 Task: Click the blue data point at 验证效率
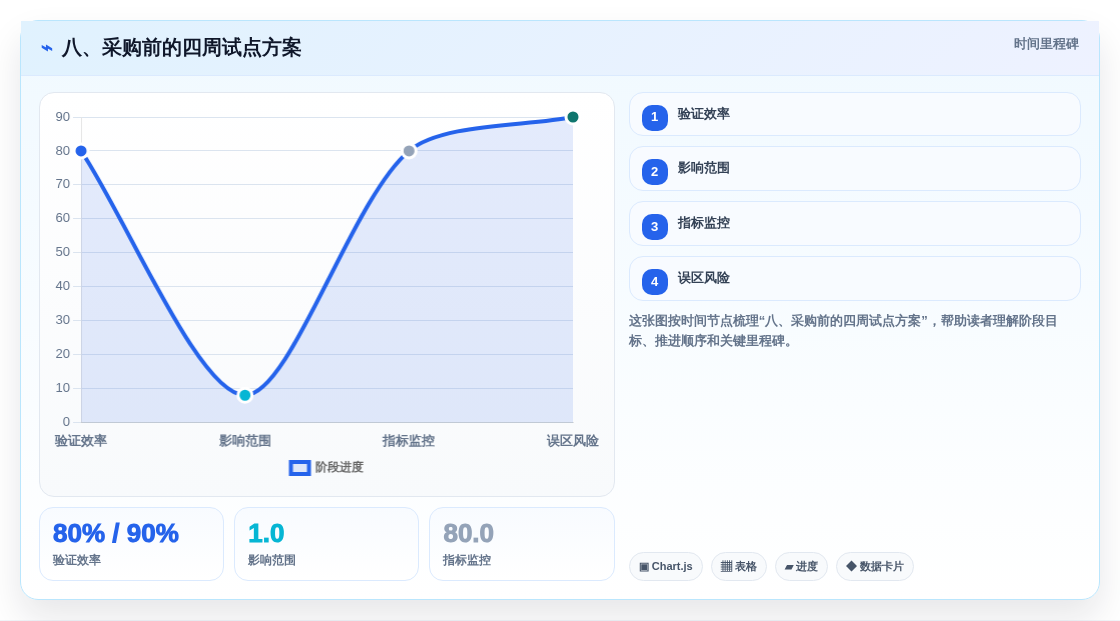click(81, 151)
